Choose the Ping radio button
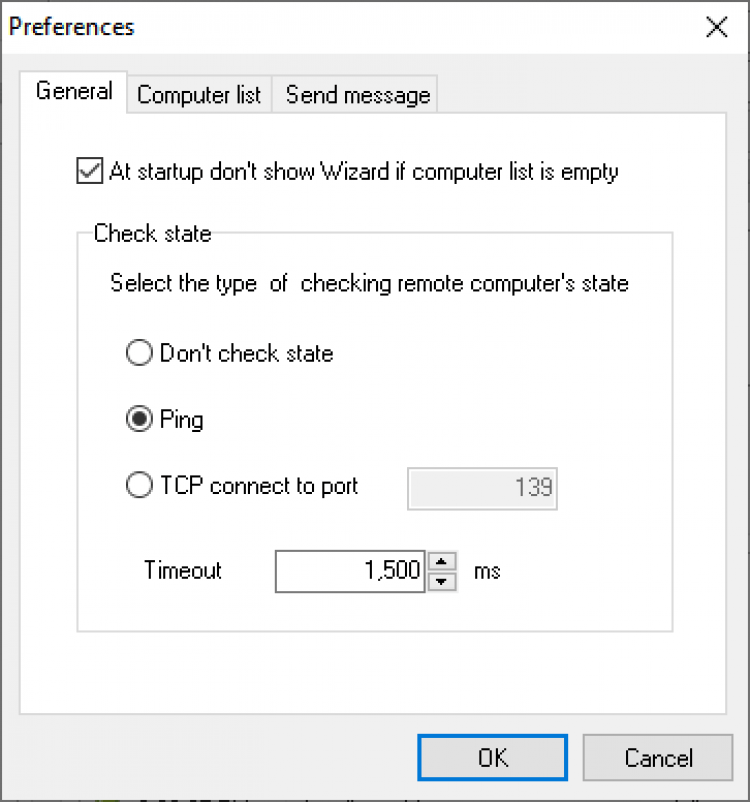Viewport: 750px width, 802px height. pos(139,420)
